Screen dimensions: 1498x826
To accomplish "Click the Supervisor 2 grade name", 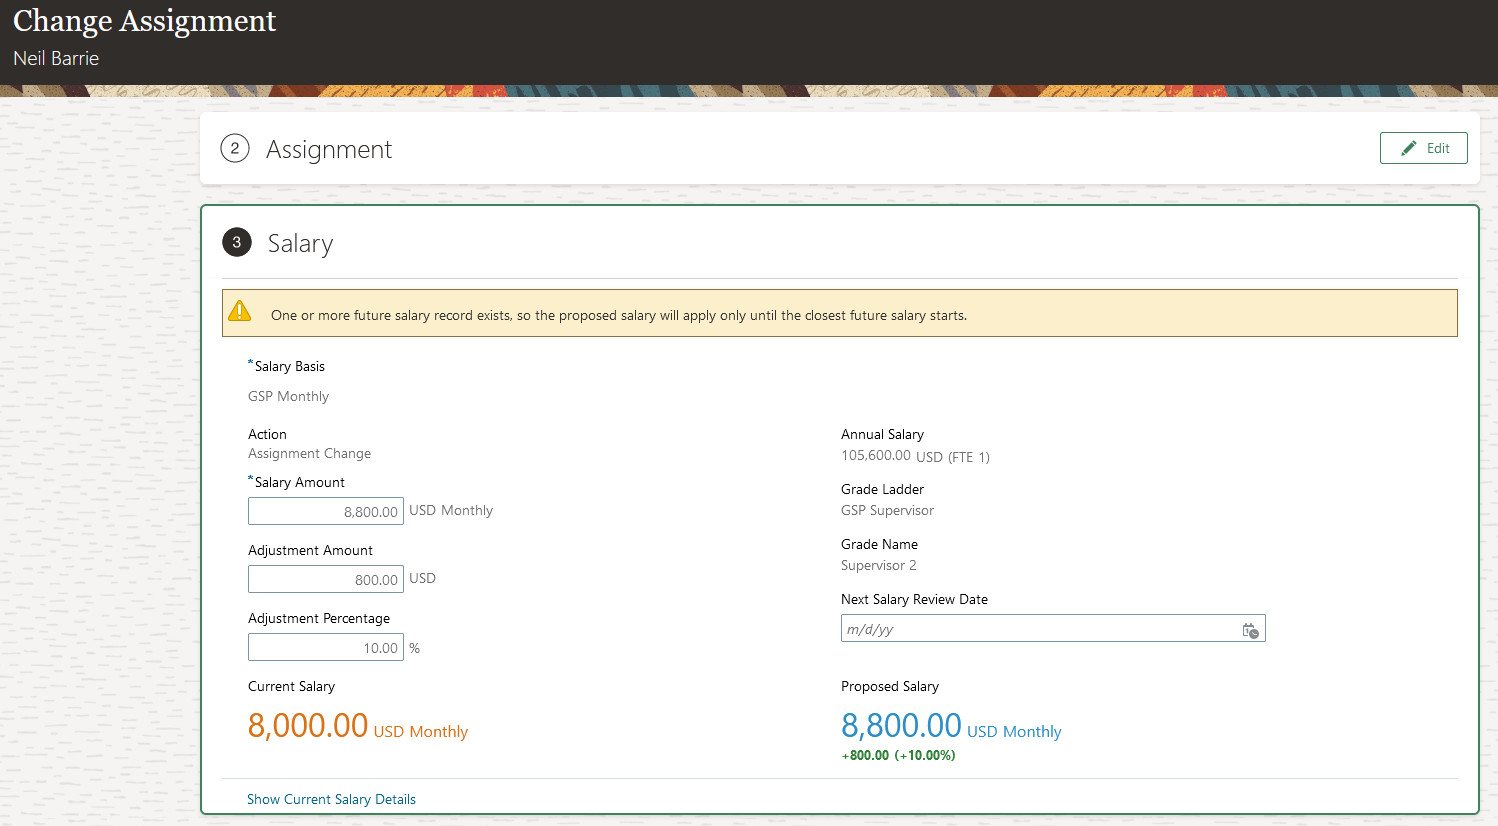I will click(x=878, y=565).
